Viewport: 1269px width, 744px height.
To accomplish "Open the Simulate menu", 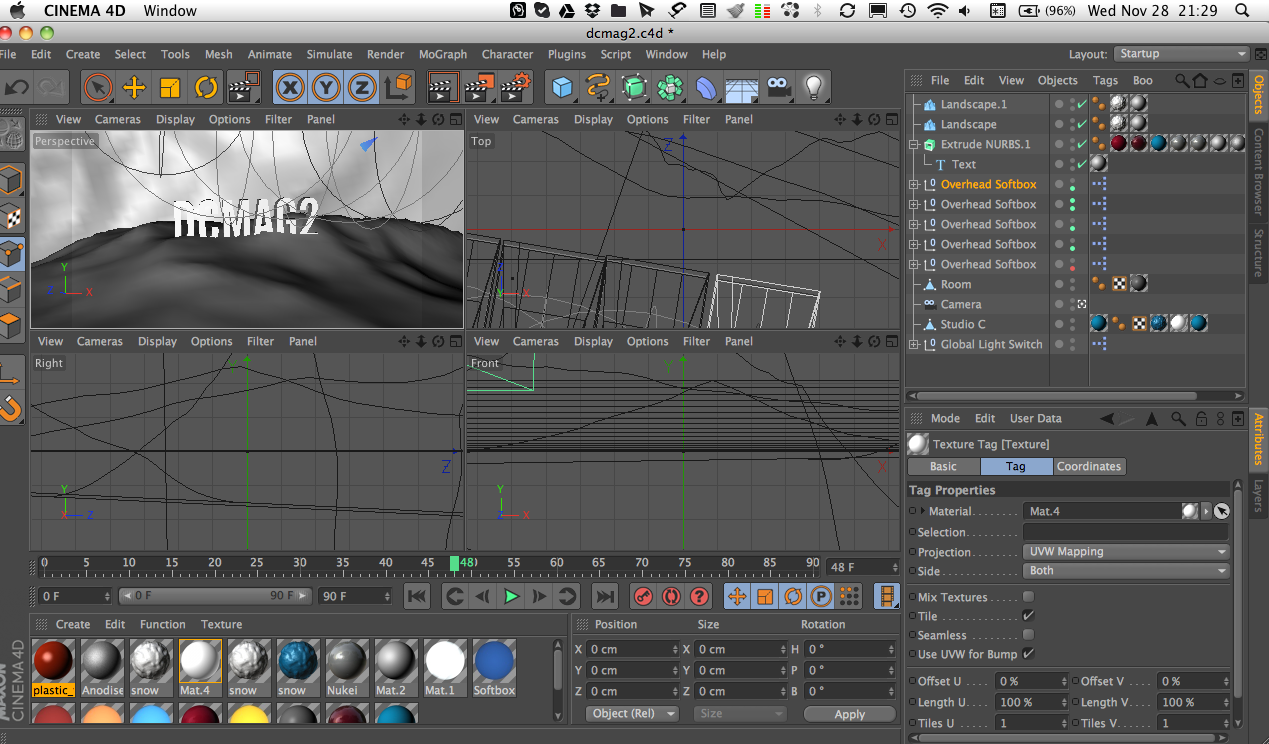I will (x=329, y=54).
